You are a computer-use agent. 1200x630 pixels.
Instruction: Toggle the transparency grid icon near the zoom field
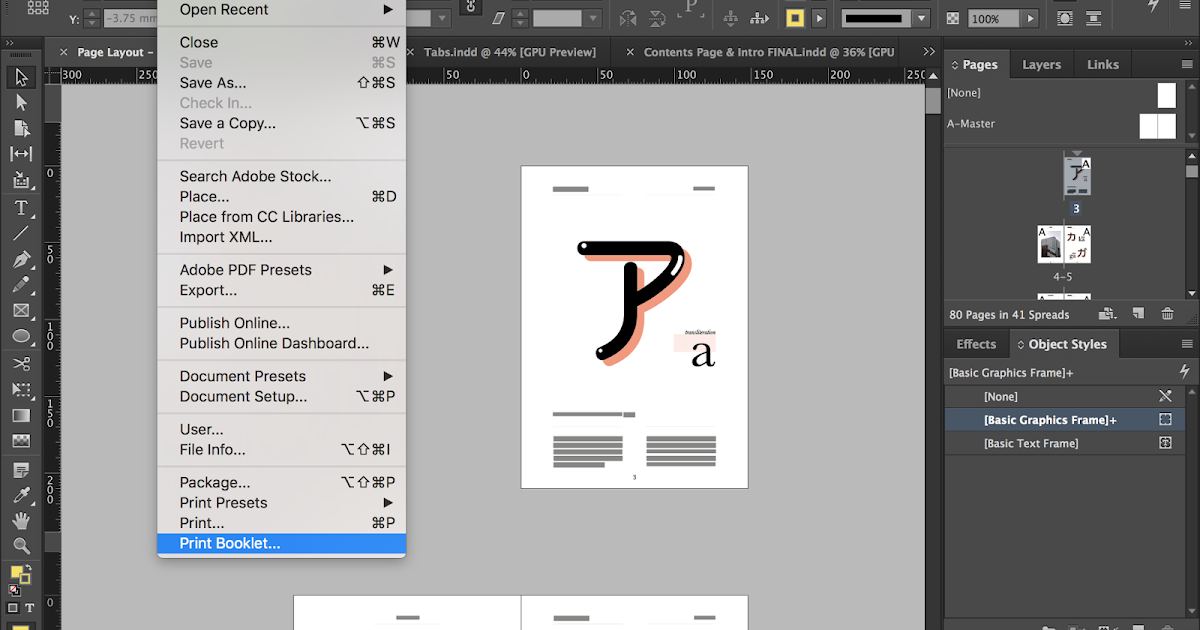(952, 17)
